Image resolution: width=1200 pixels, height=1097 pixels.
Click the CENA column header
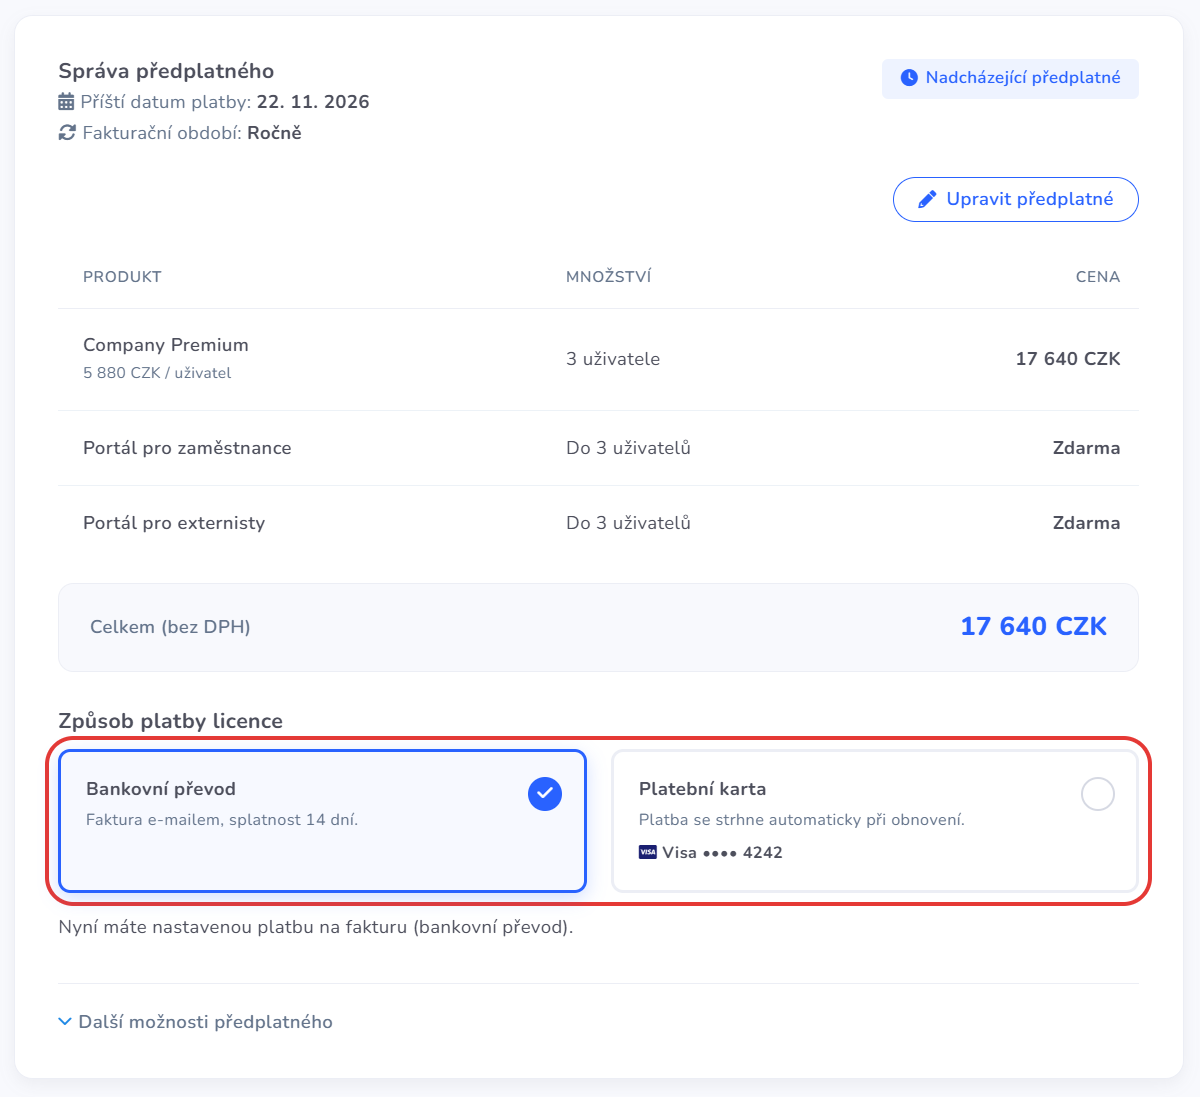coord(1098,277)
